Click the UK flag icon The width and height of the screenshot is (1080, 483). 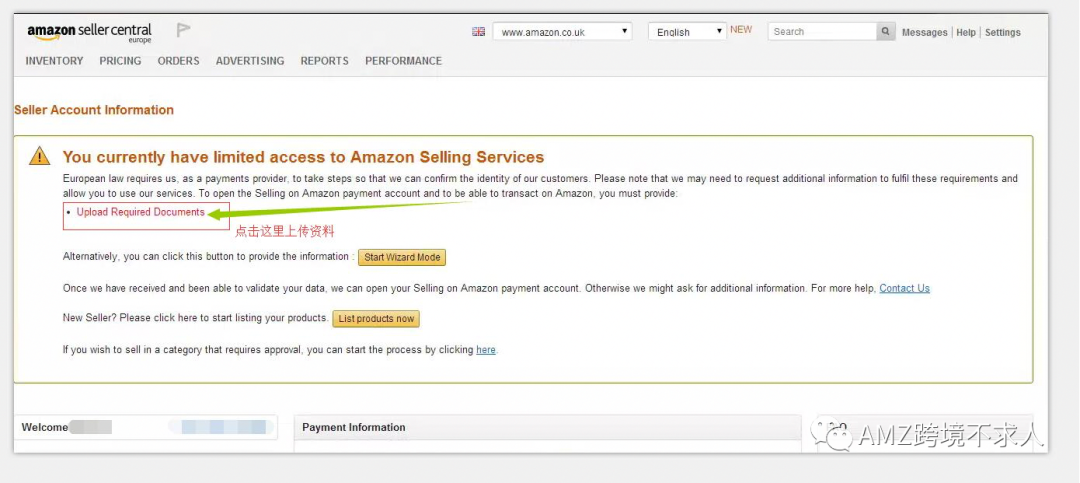pos(478,32)
